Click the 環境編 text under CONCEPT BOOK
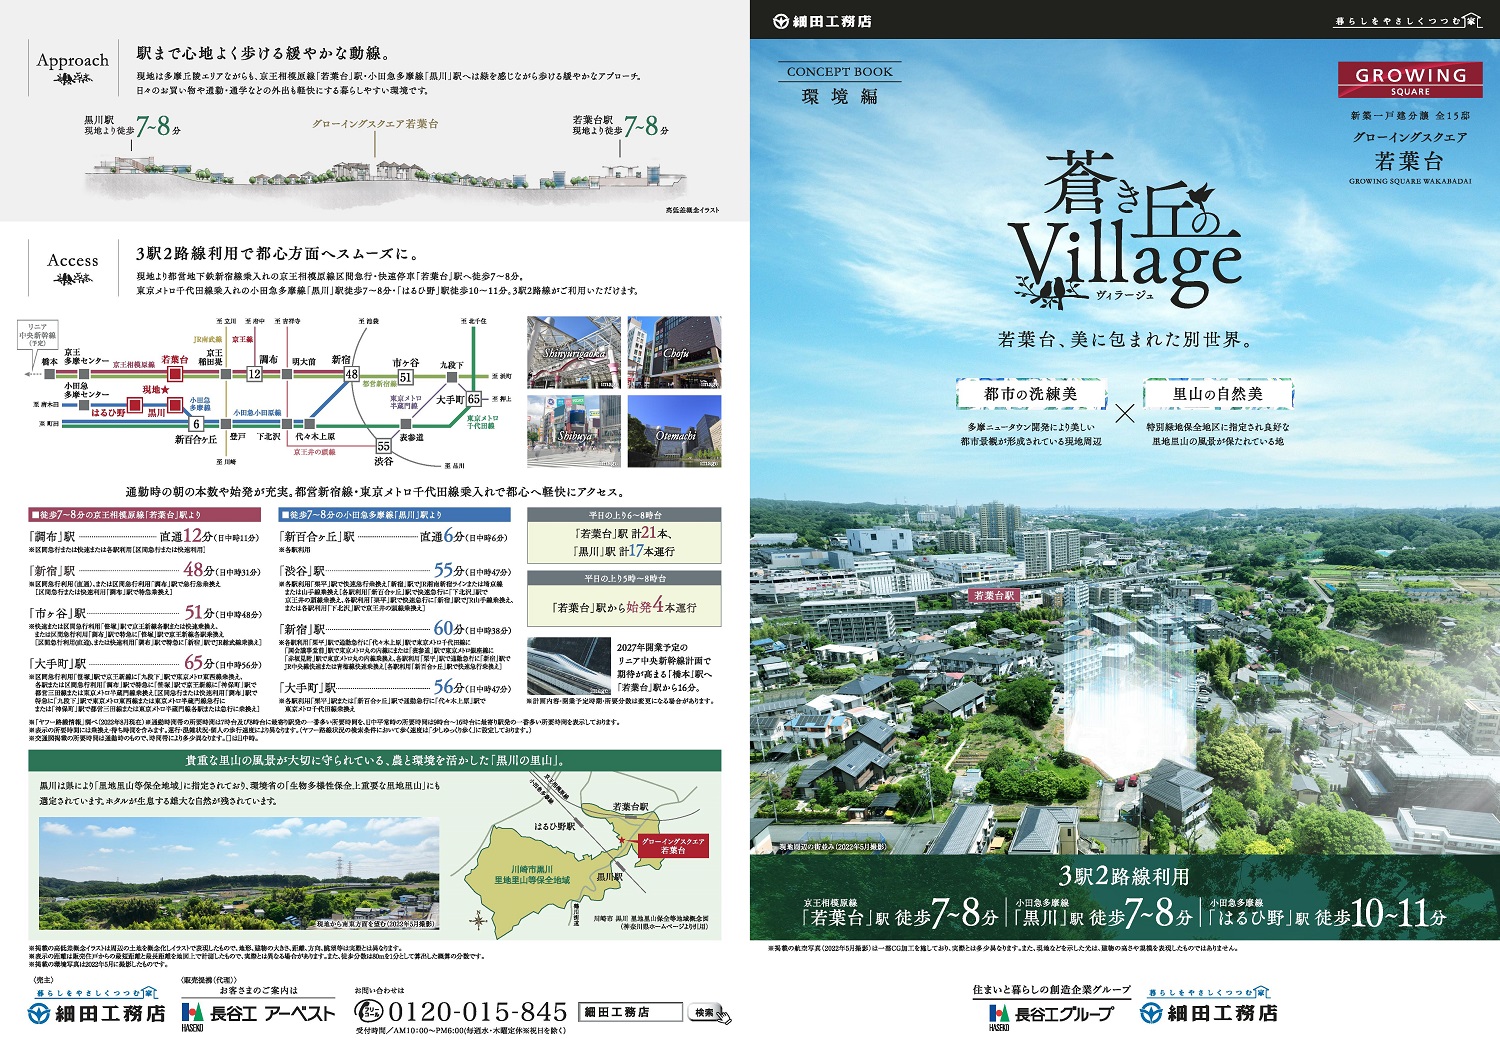Screen dimensions: 1500x1060 pos(840,97)
